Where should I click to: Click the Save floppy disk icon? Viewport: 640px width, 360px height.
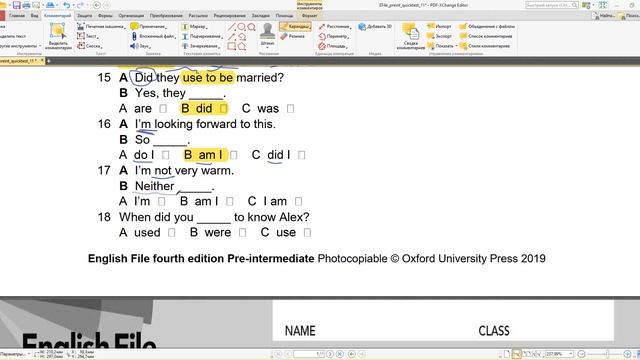click(x=16, y=5)
